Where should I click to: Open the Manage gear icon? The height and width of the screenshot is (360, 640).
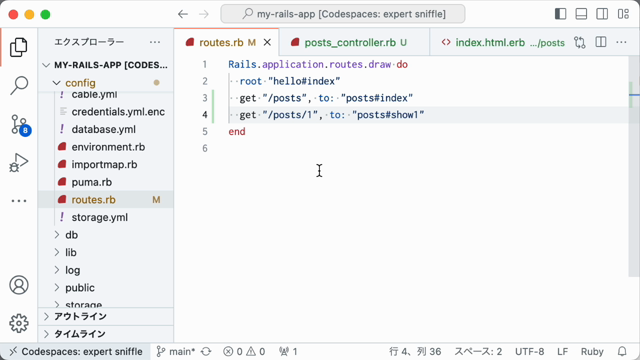(19, 323)
